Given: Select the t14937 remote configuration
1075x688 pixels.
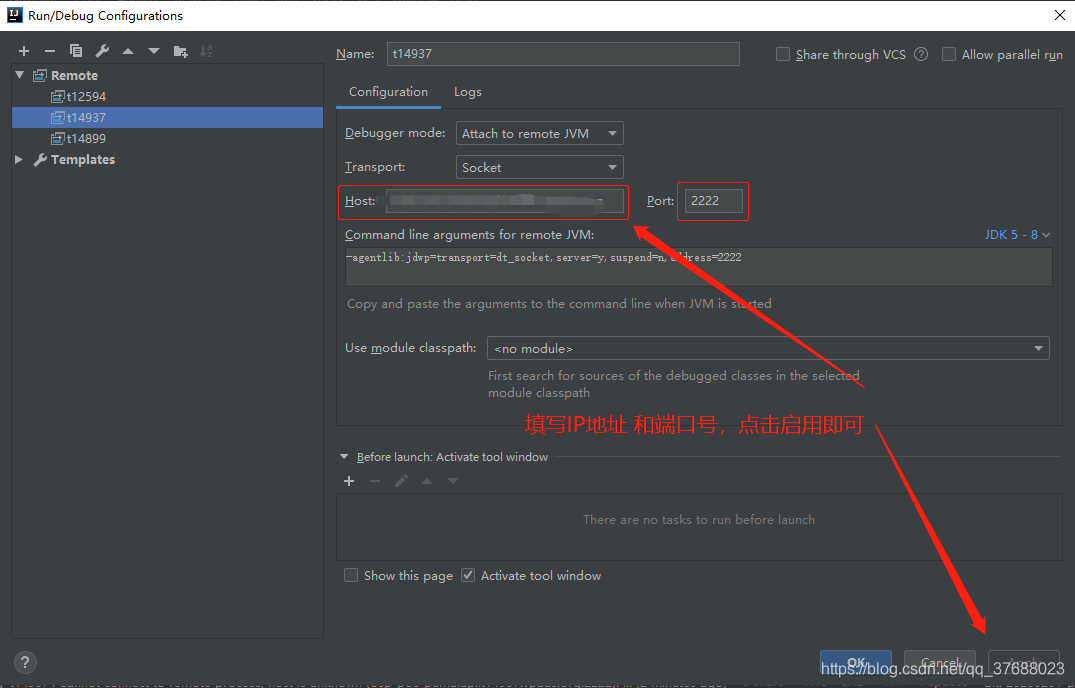Looking at the screenshot, I should point(167,118).
